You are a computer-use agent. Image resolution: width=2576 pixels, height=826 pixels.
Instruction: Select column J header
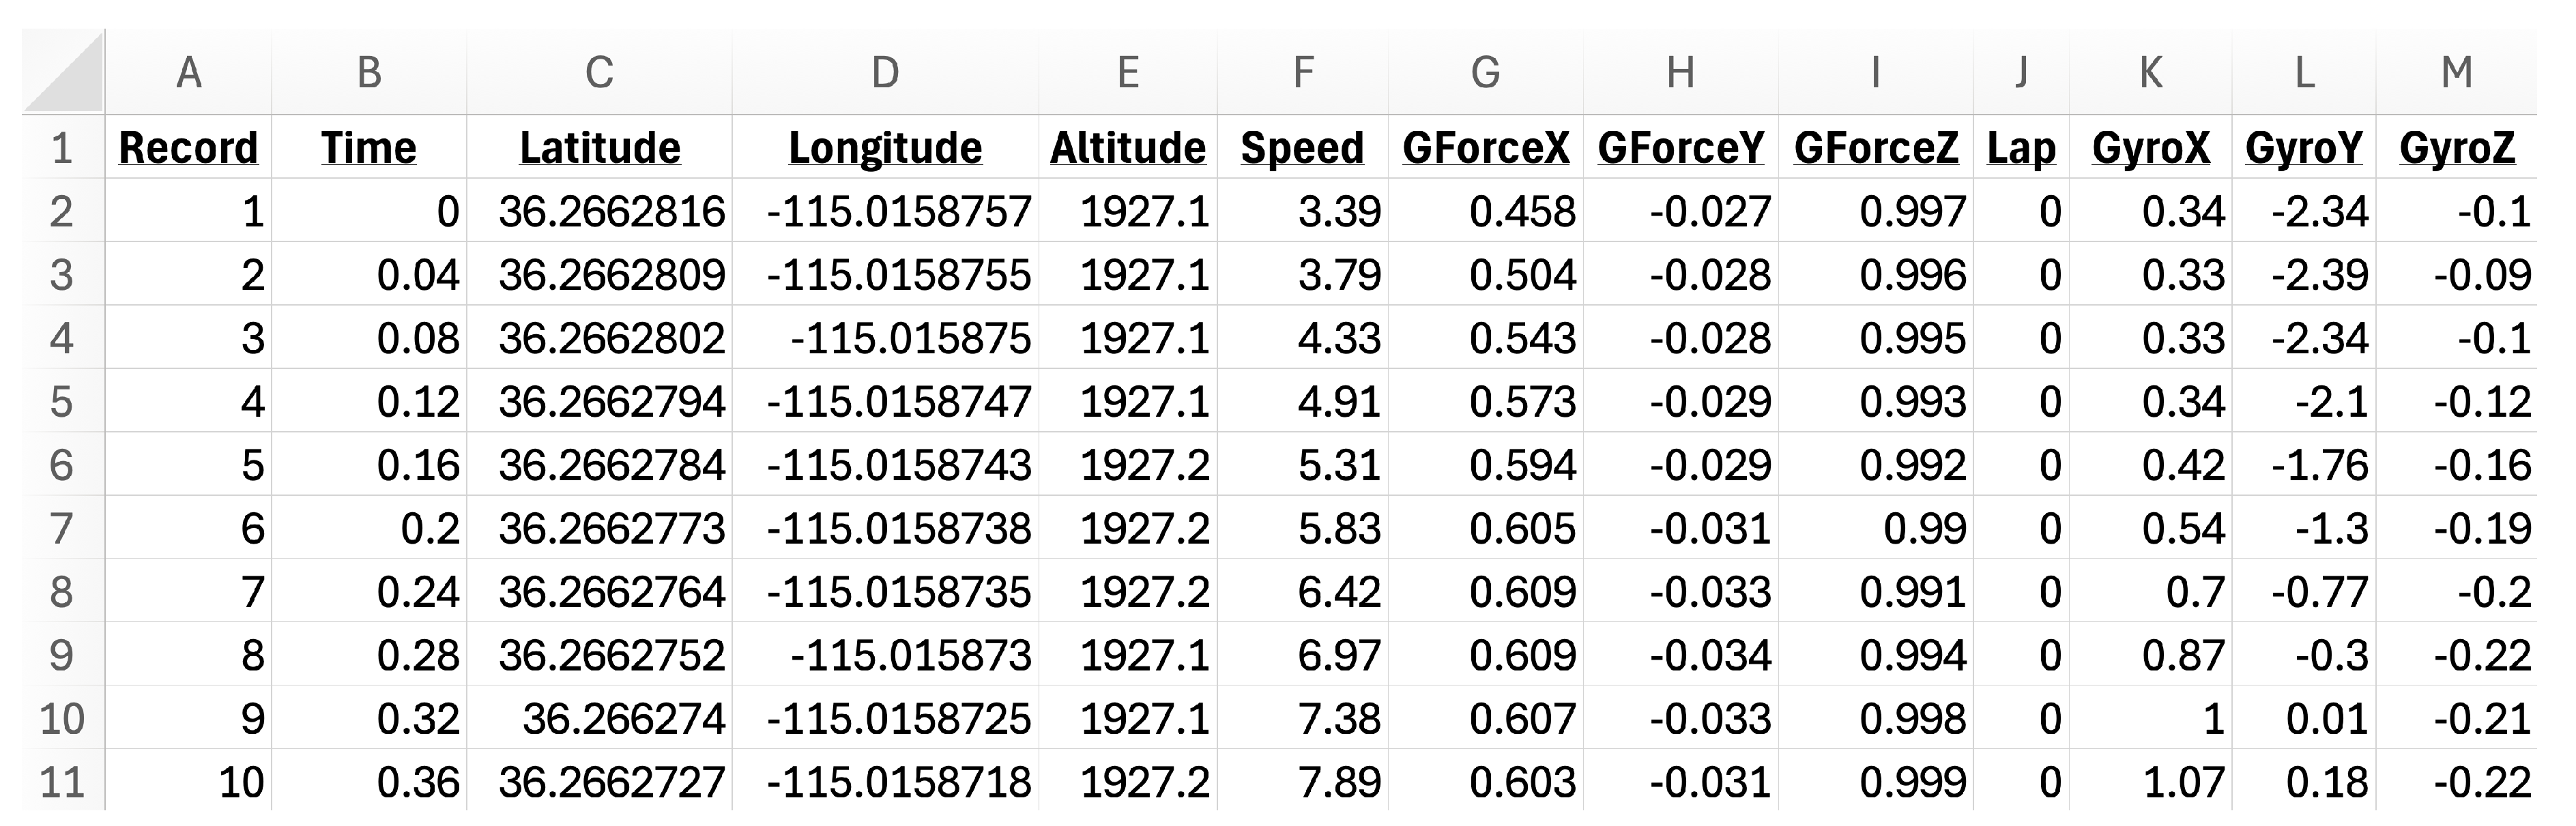[x=2021, y=72]
